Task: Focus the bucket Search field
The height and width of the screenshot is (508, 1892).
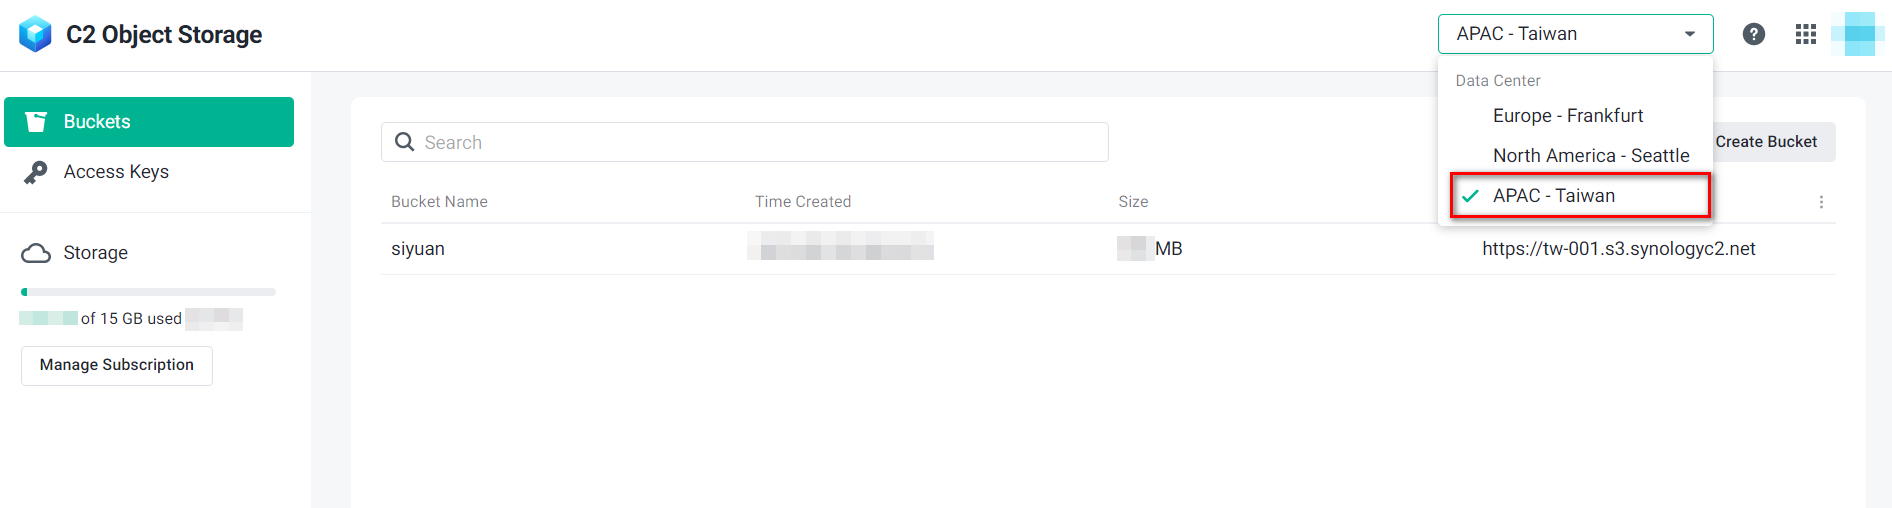Action: coord(760,142)
